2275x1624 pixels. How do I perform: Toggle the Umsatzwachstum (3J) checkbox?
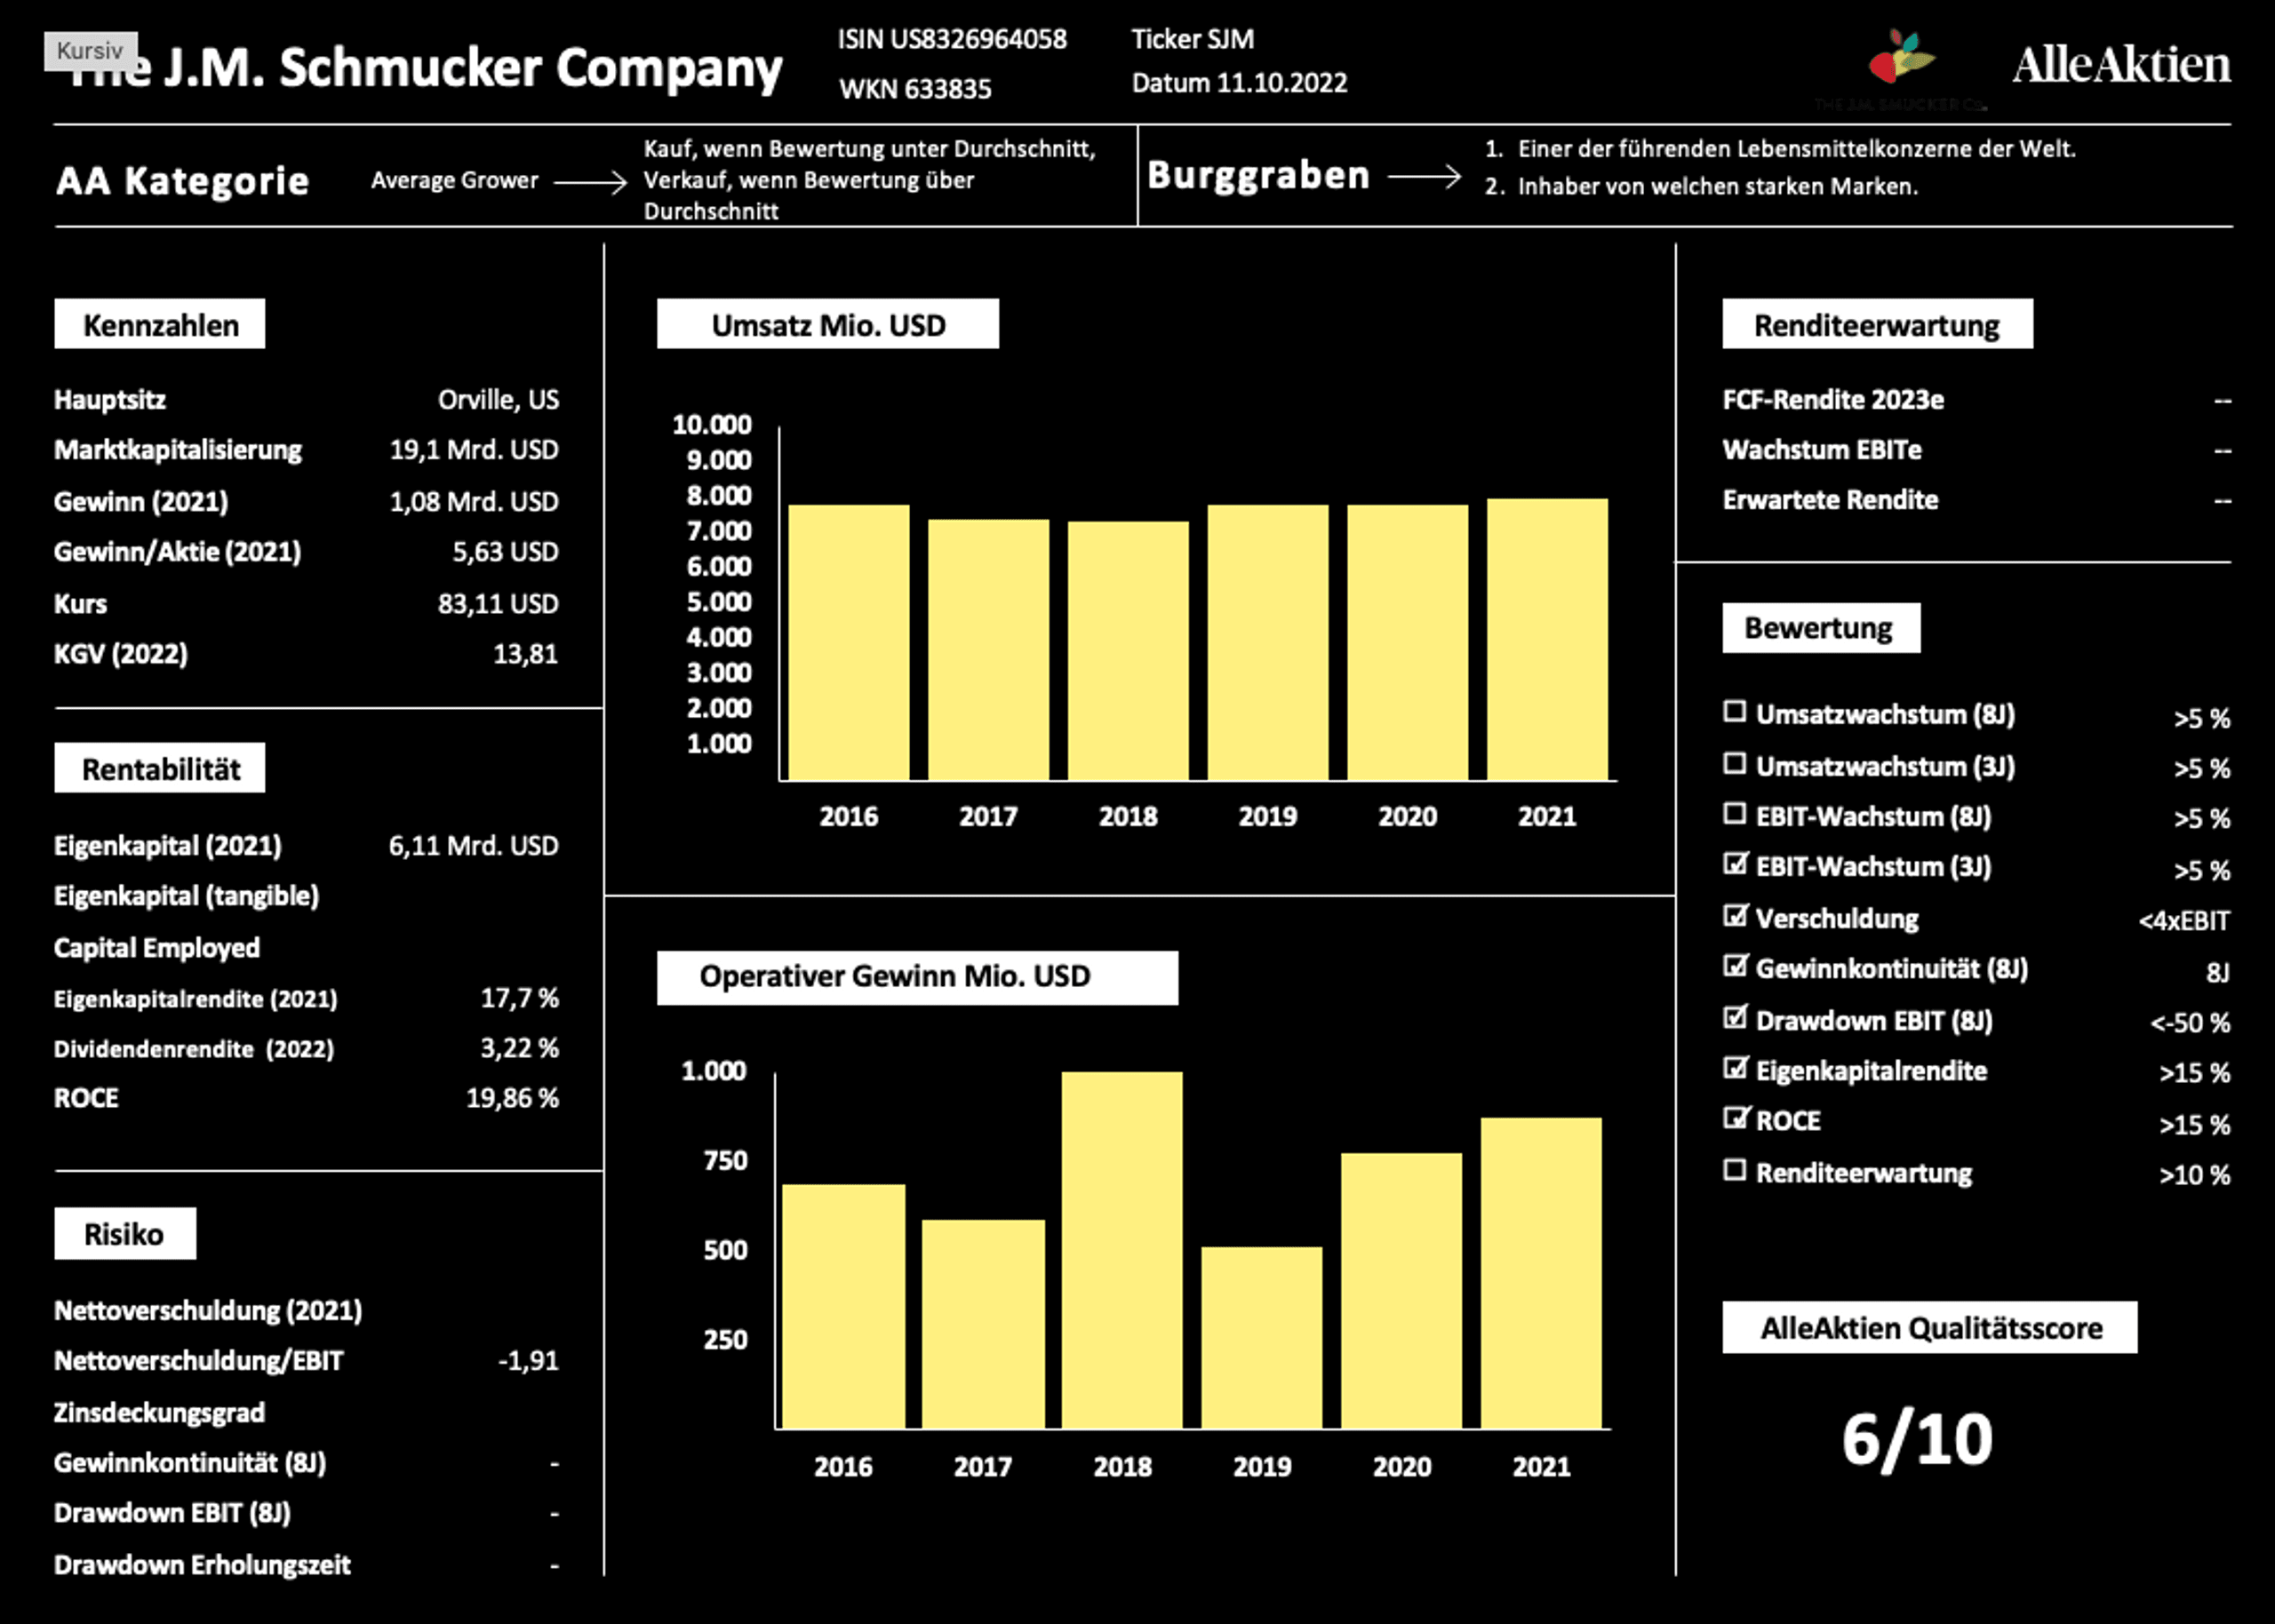click(x=1735, y=763)
